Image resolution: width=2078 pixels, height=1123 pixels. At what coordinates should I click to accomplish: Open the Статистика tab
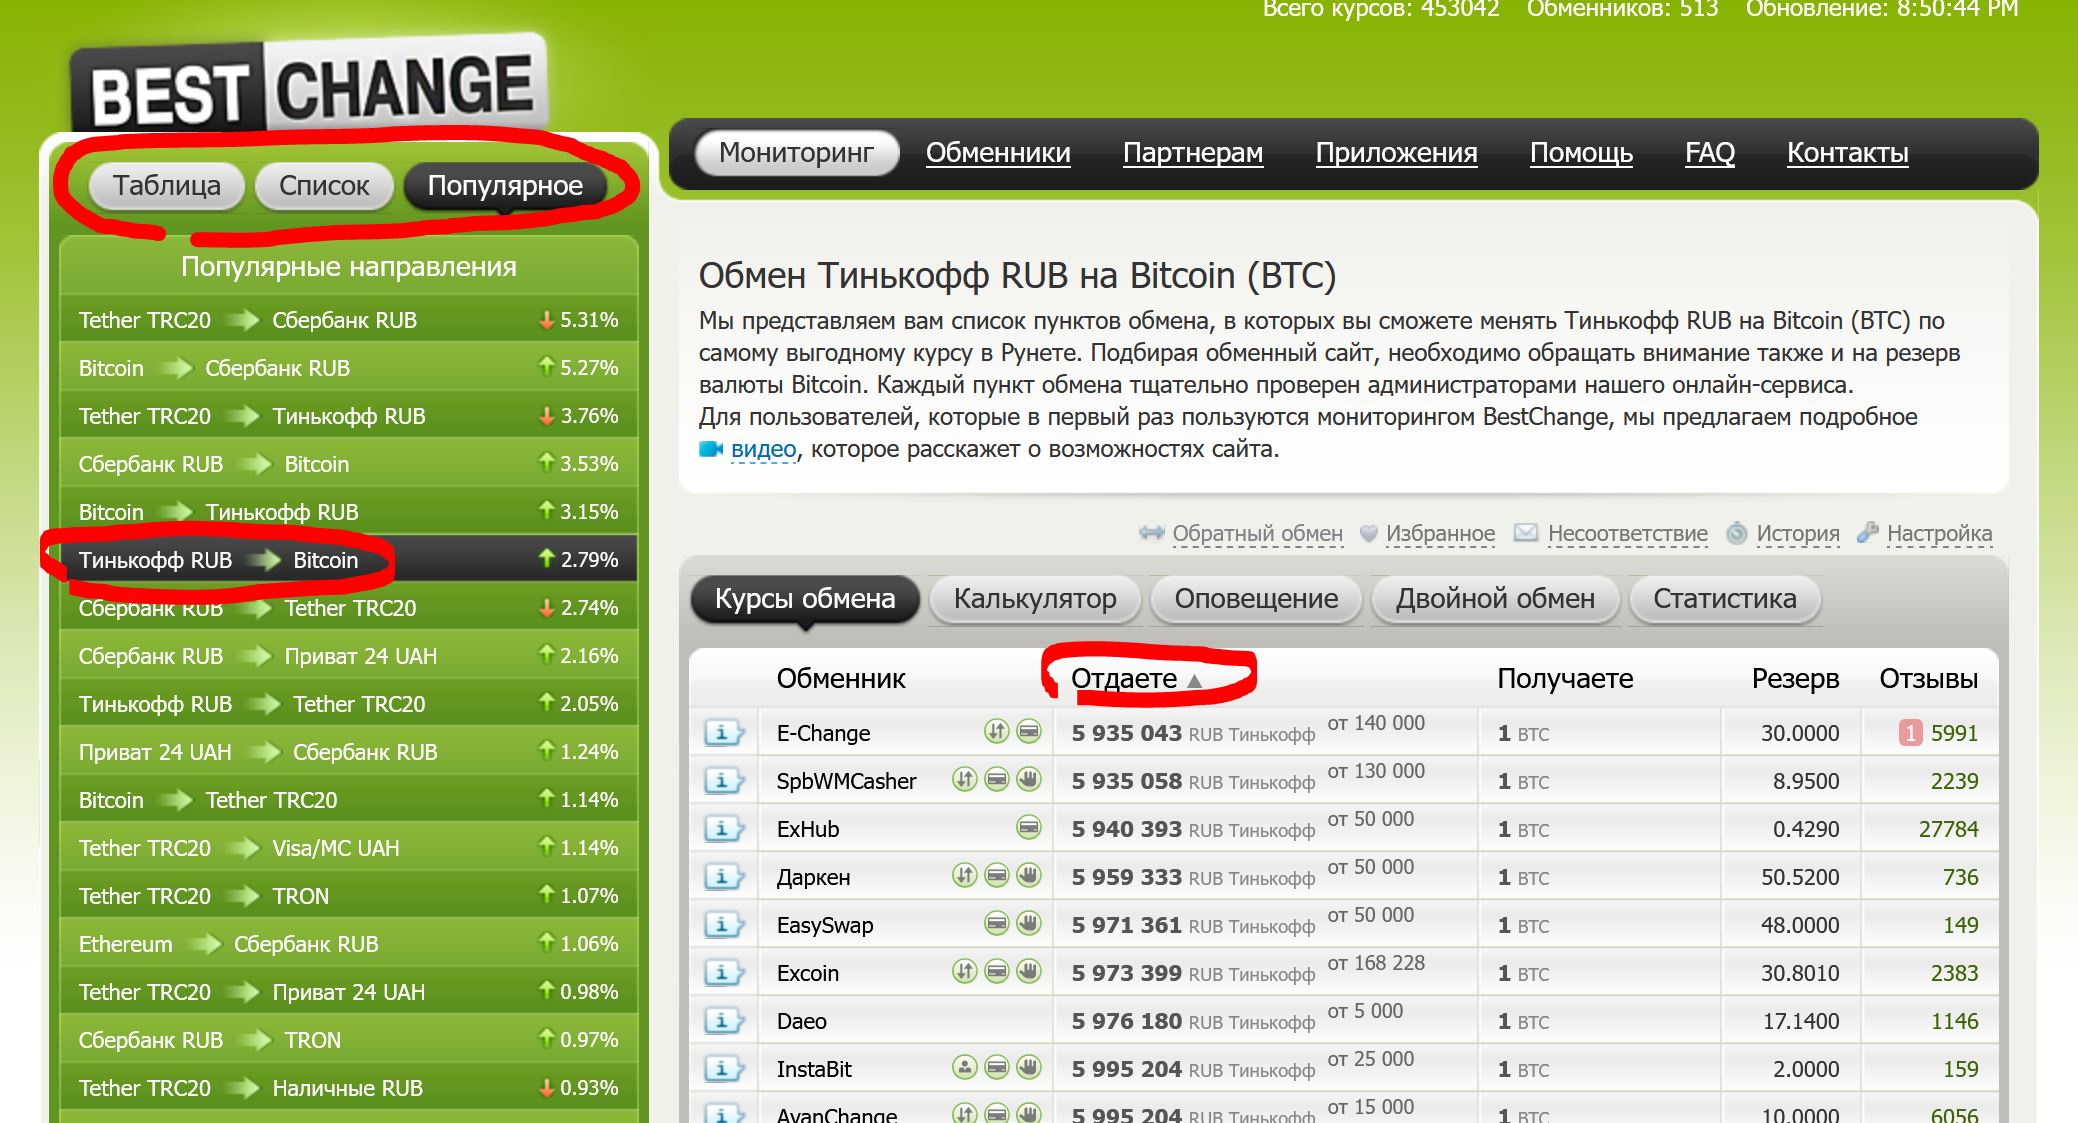click(1725, 599)
